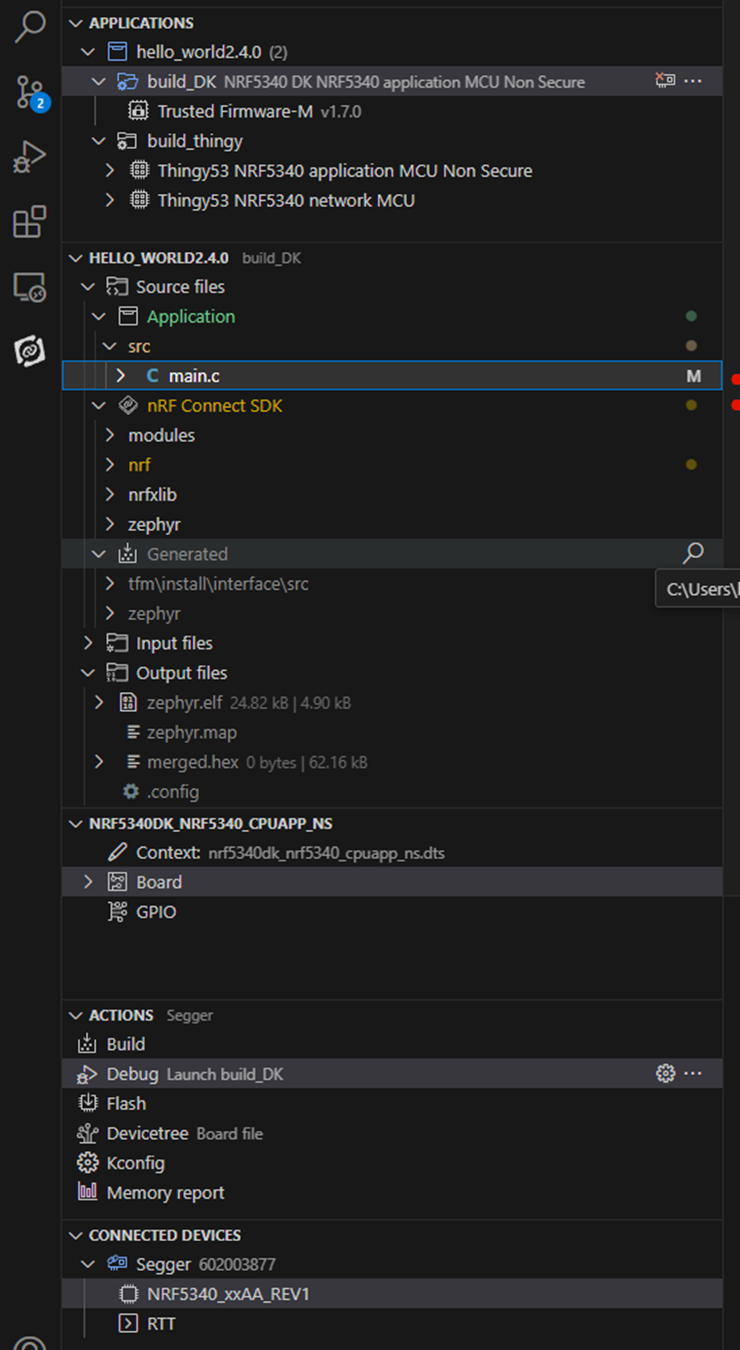Run the Flash action
The width and height of the screenshot is (740, 1350).
(392, 1103)
